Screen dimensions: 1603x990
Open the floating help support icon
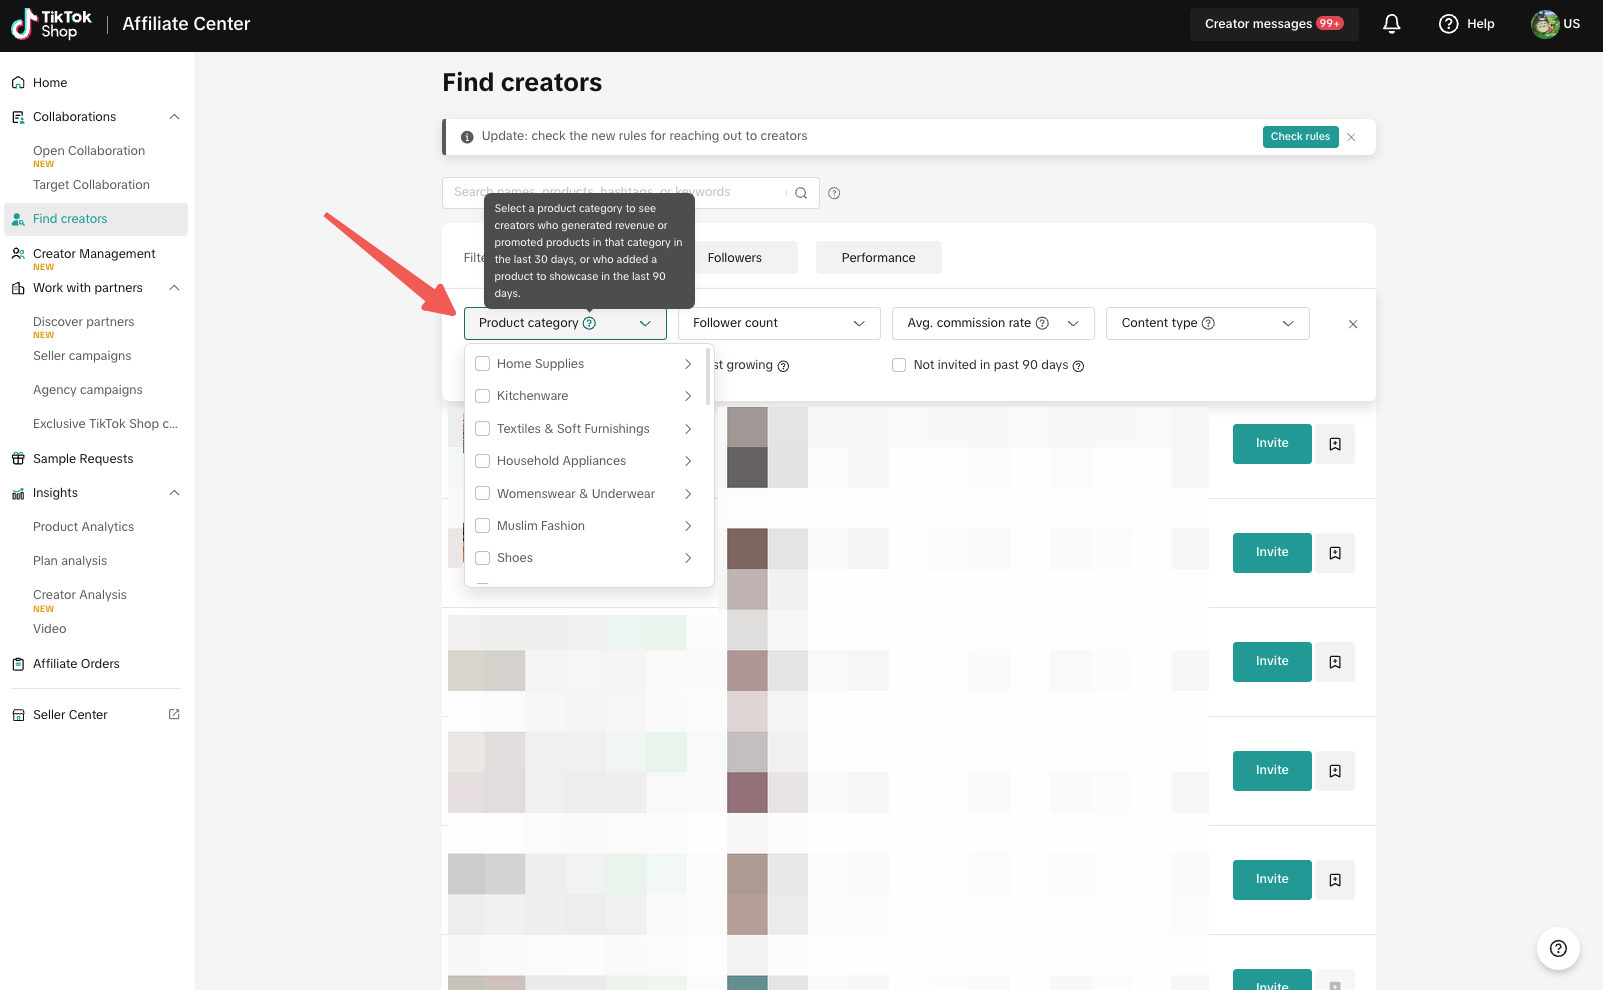[x=1557, y=948]
